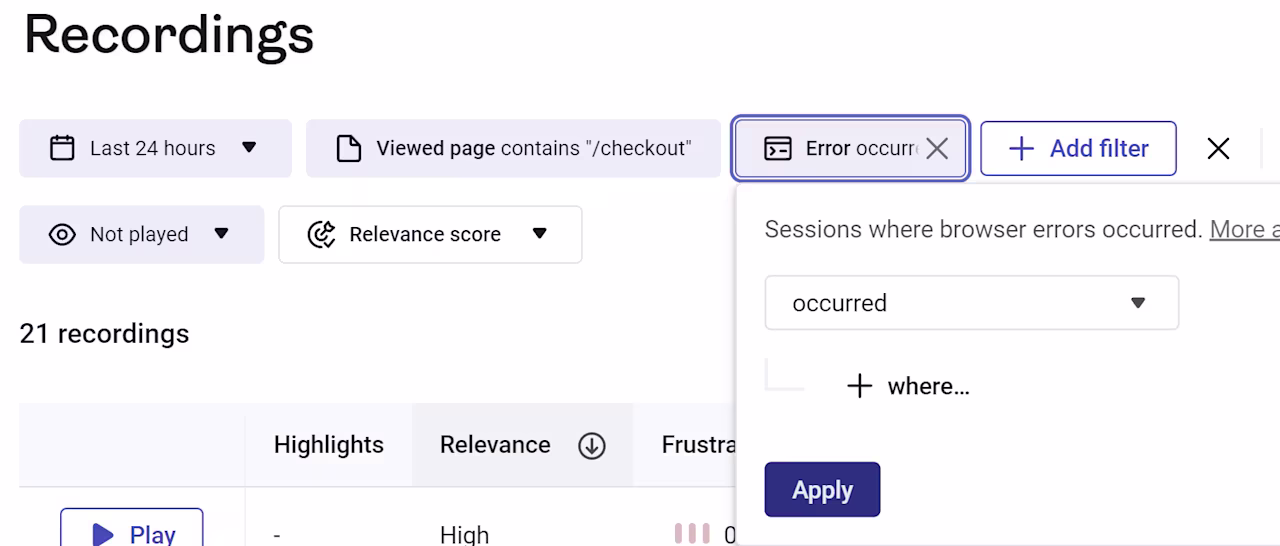1280x546 pixels.
Task: Open the More about link
Action: (x=1244, y=229)
